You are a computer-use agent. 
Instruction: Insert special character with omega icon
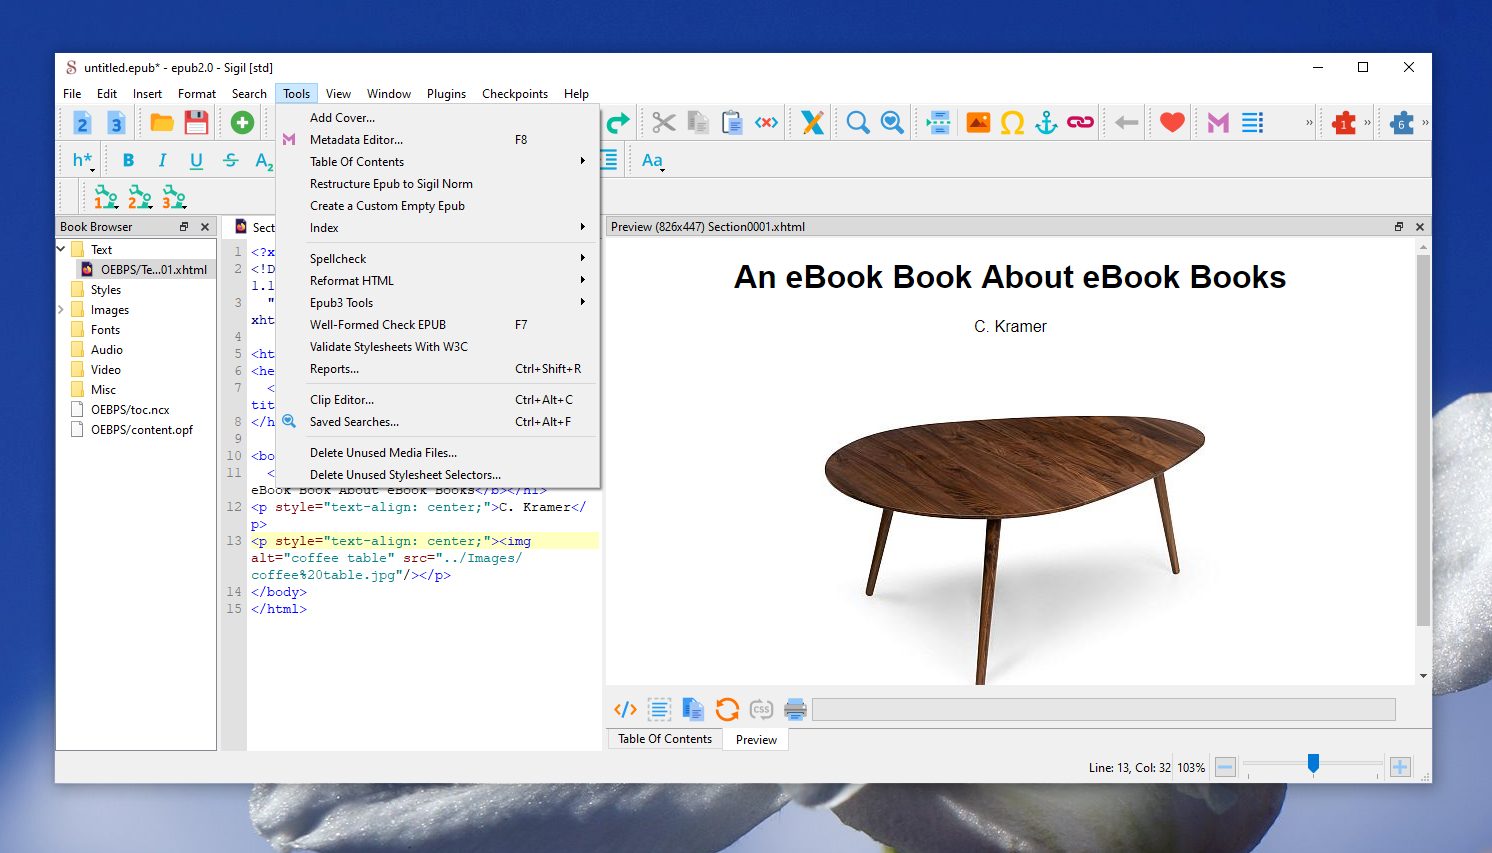[1012, 123]
